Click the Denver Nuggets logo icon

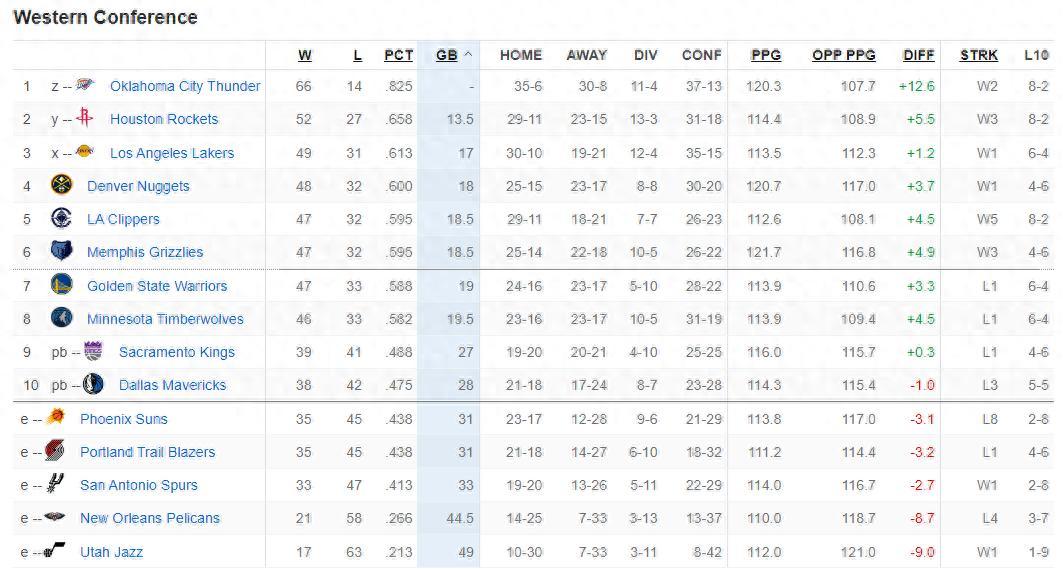tap(62, 186)
